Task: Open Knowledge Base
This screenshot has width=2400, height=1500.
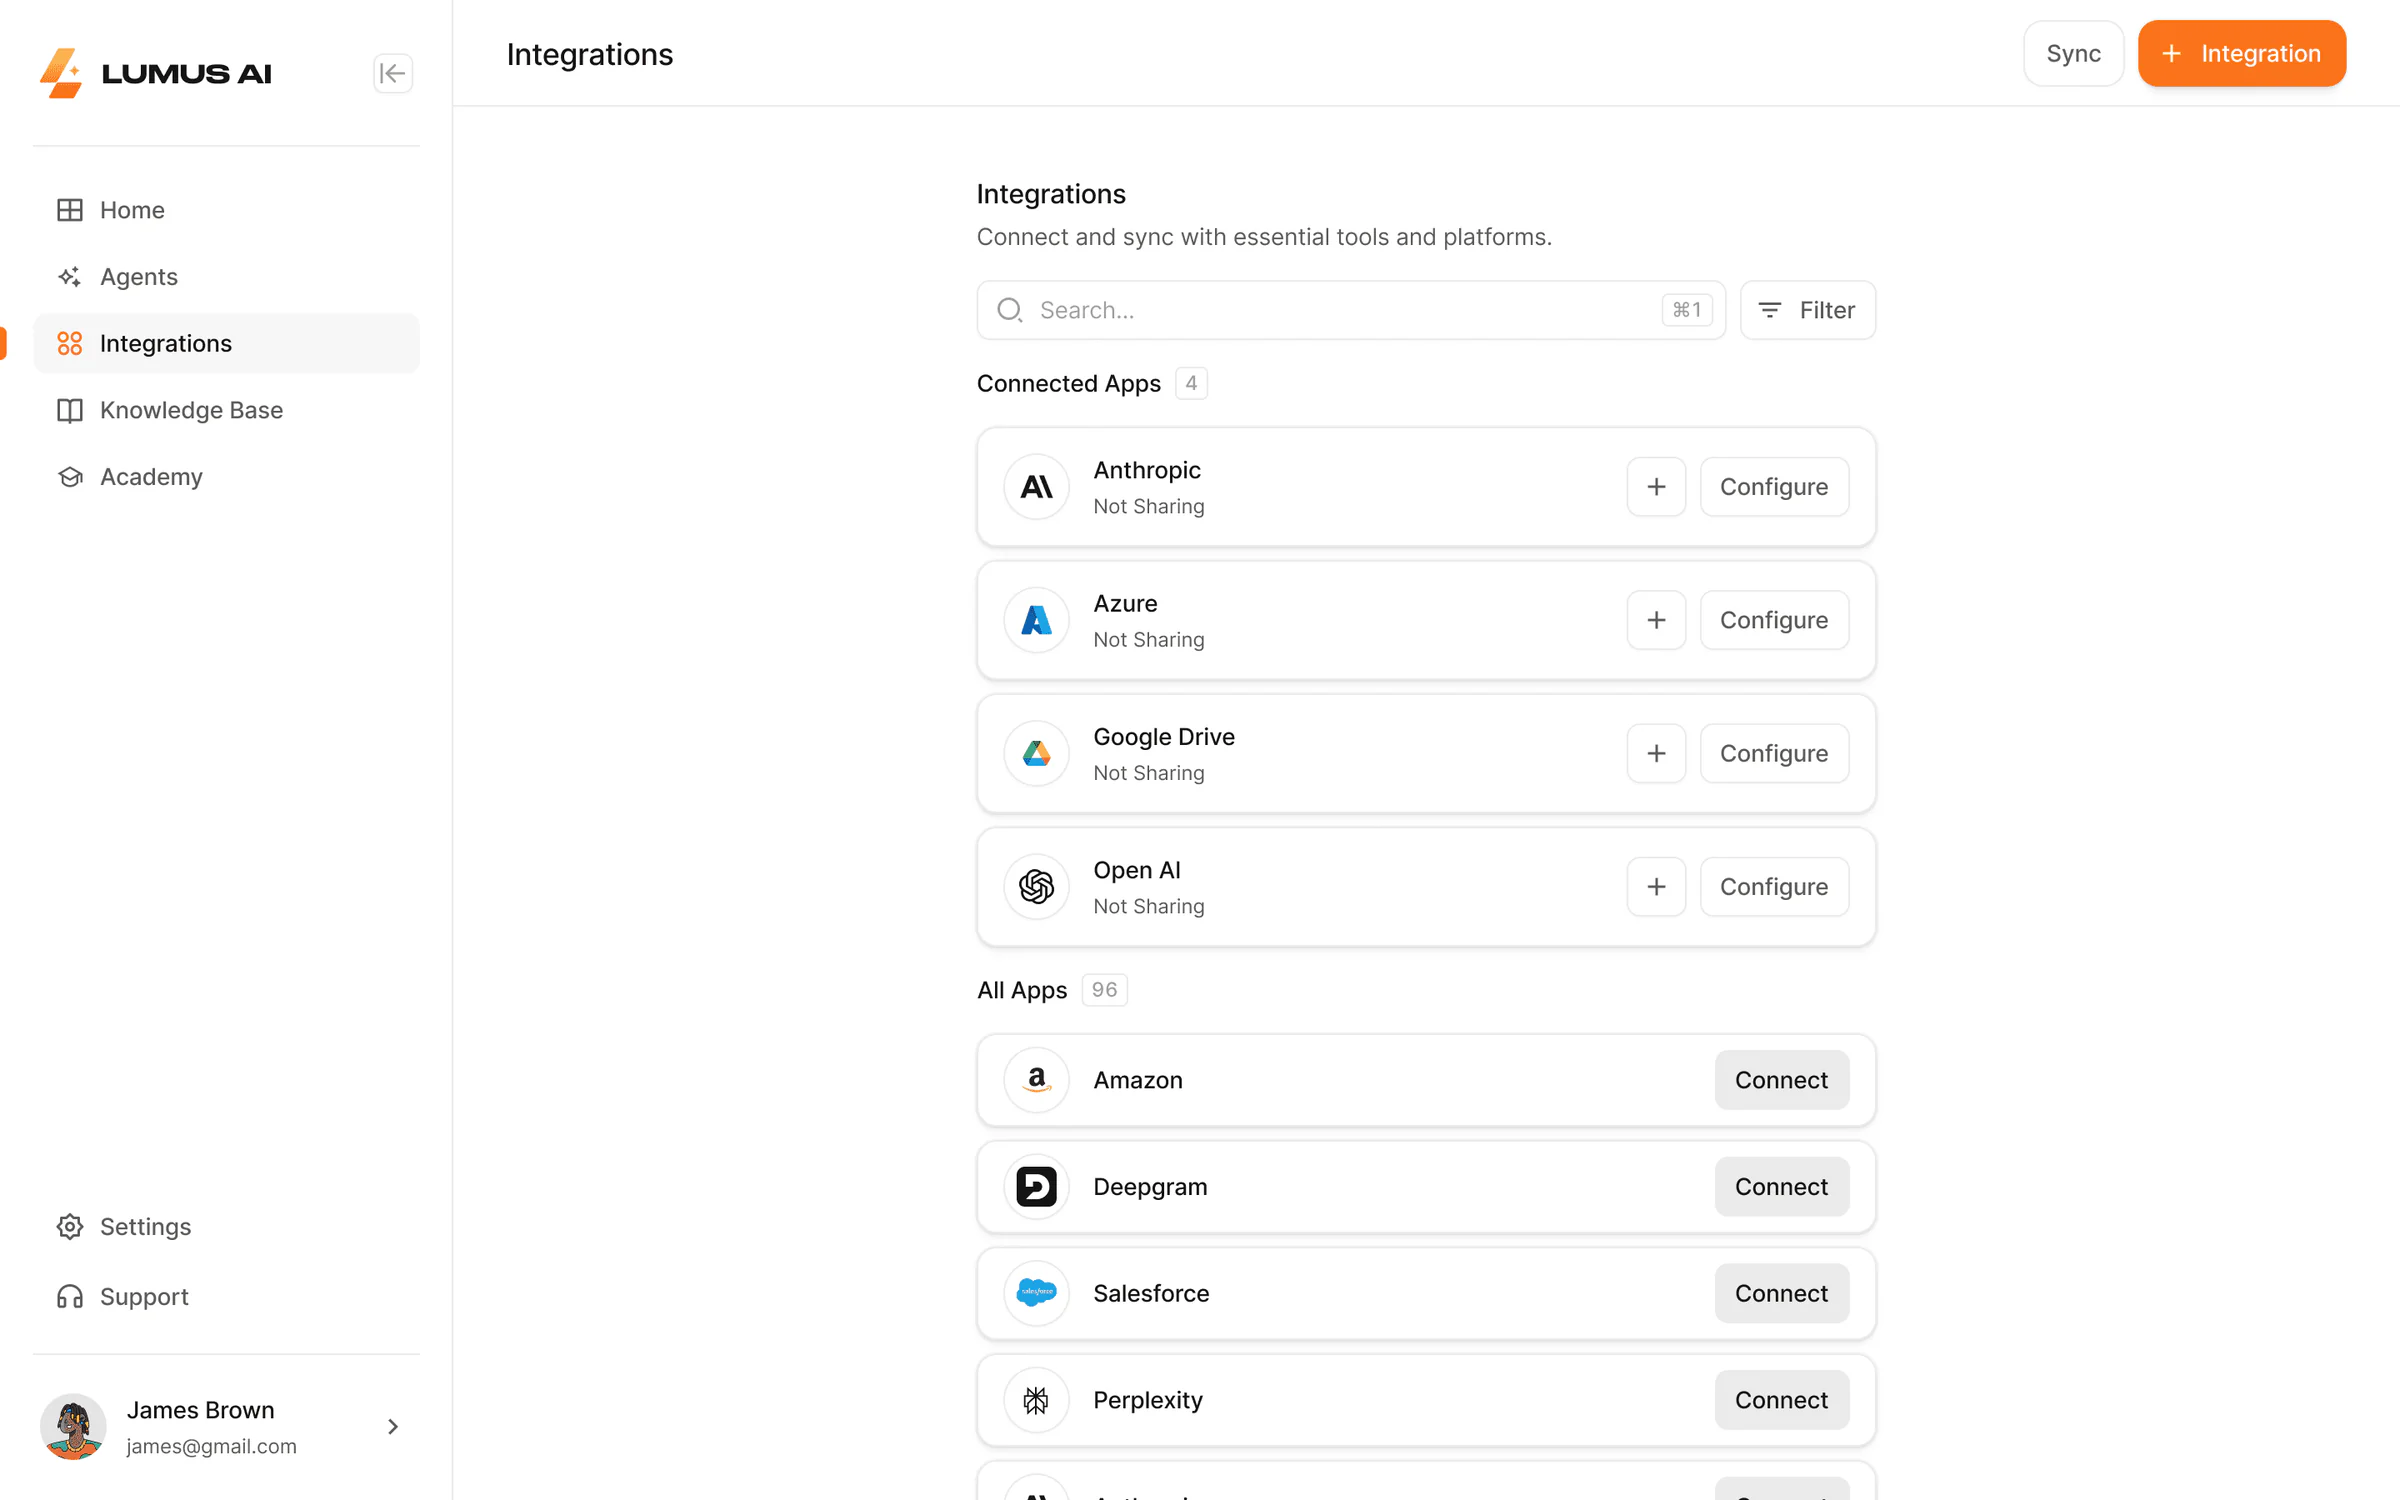Action: click(x=226, y=410)
